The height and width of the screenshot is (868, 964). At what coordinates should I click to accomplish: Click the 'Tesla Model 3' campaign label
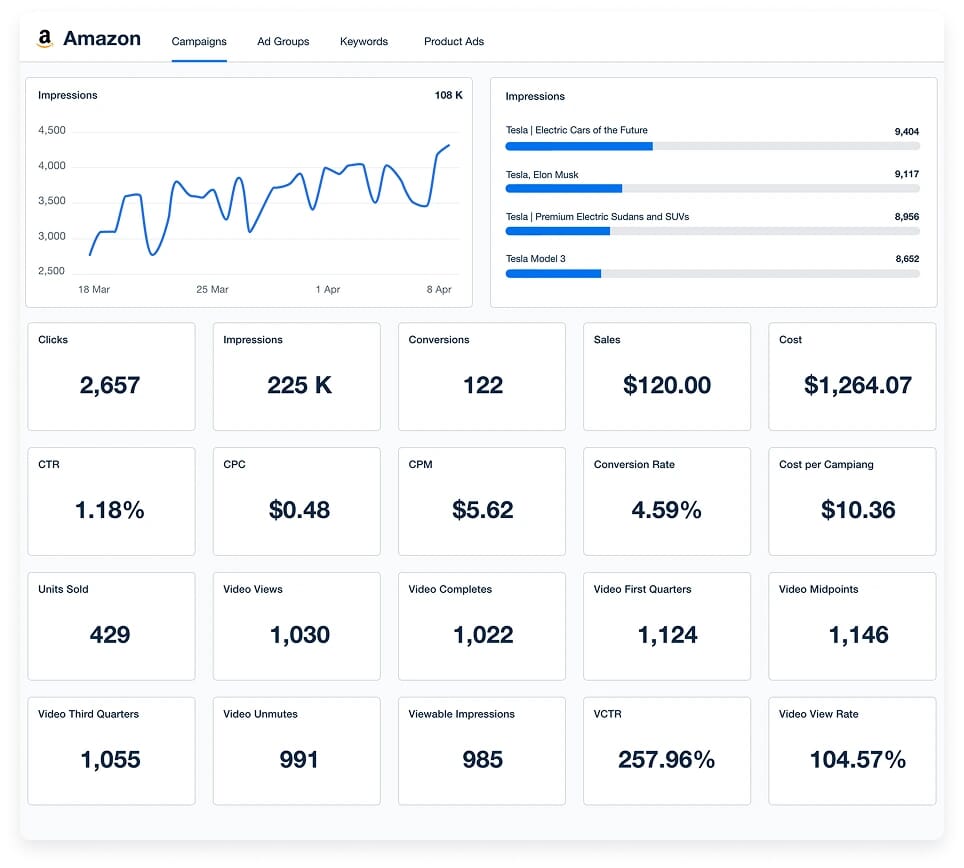[535, 259]
